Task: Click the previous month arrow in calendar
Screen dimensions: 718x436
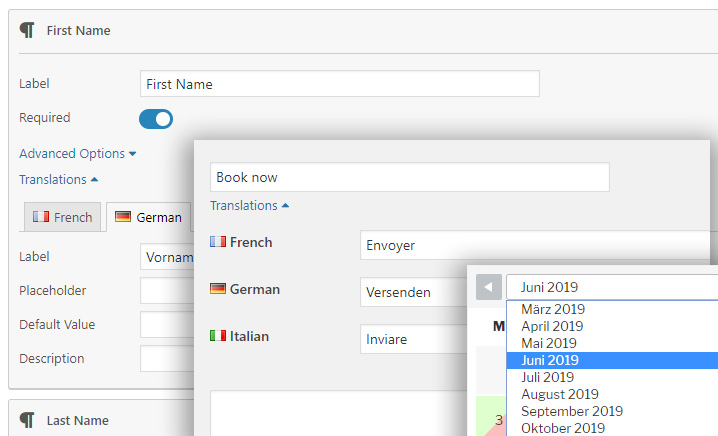Action: click(x=488, y=287)
